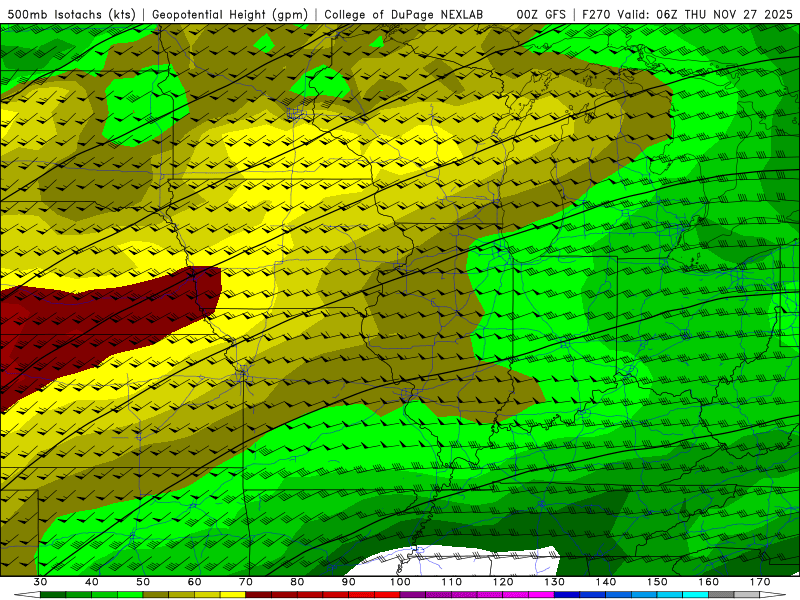Click the legend value 60

point(194,582)
